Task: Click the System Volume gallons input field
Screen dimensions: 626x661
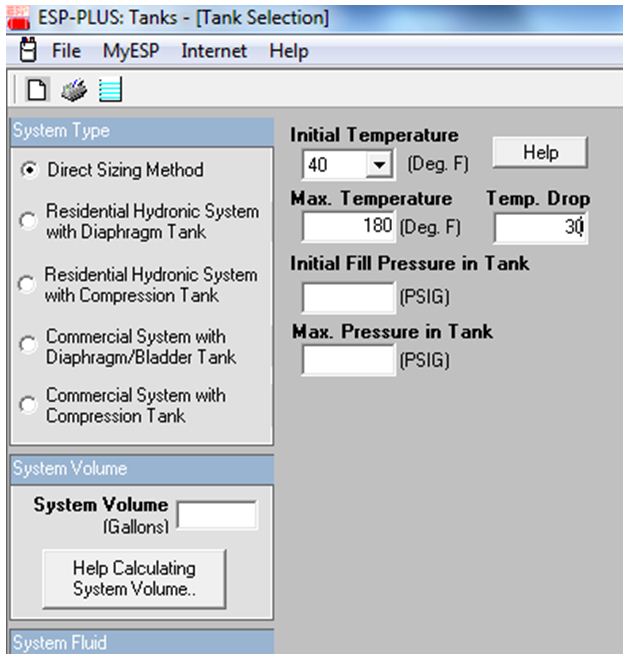Action: (217, 514)
